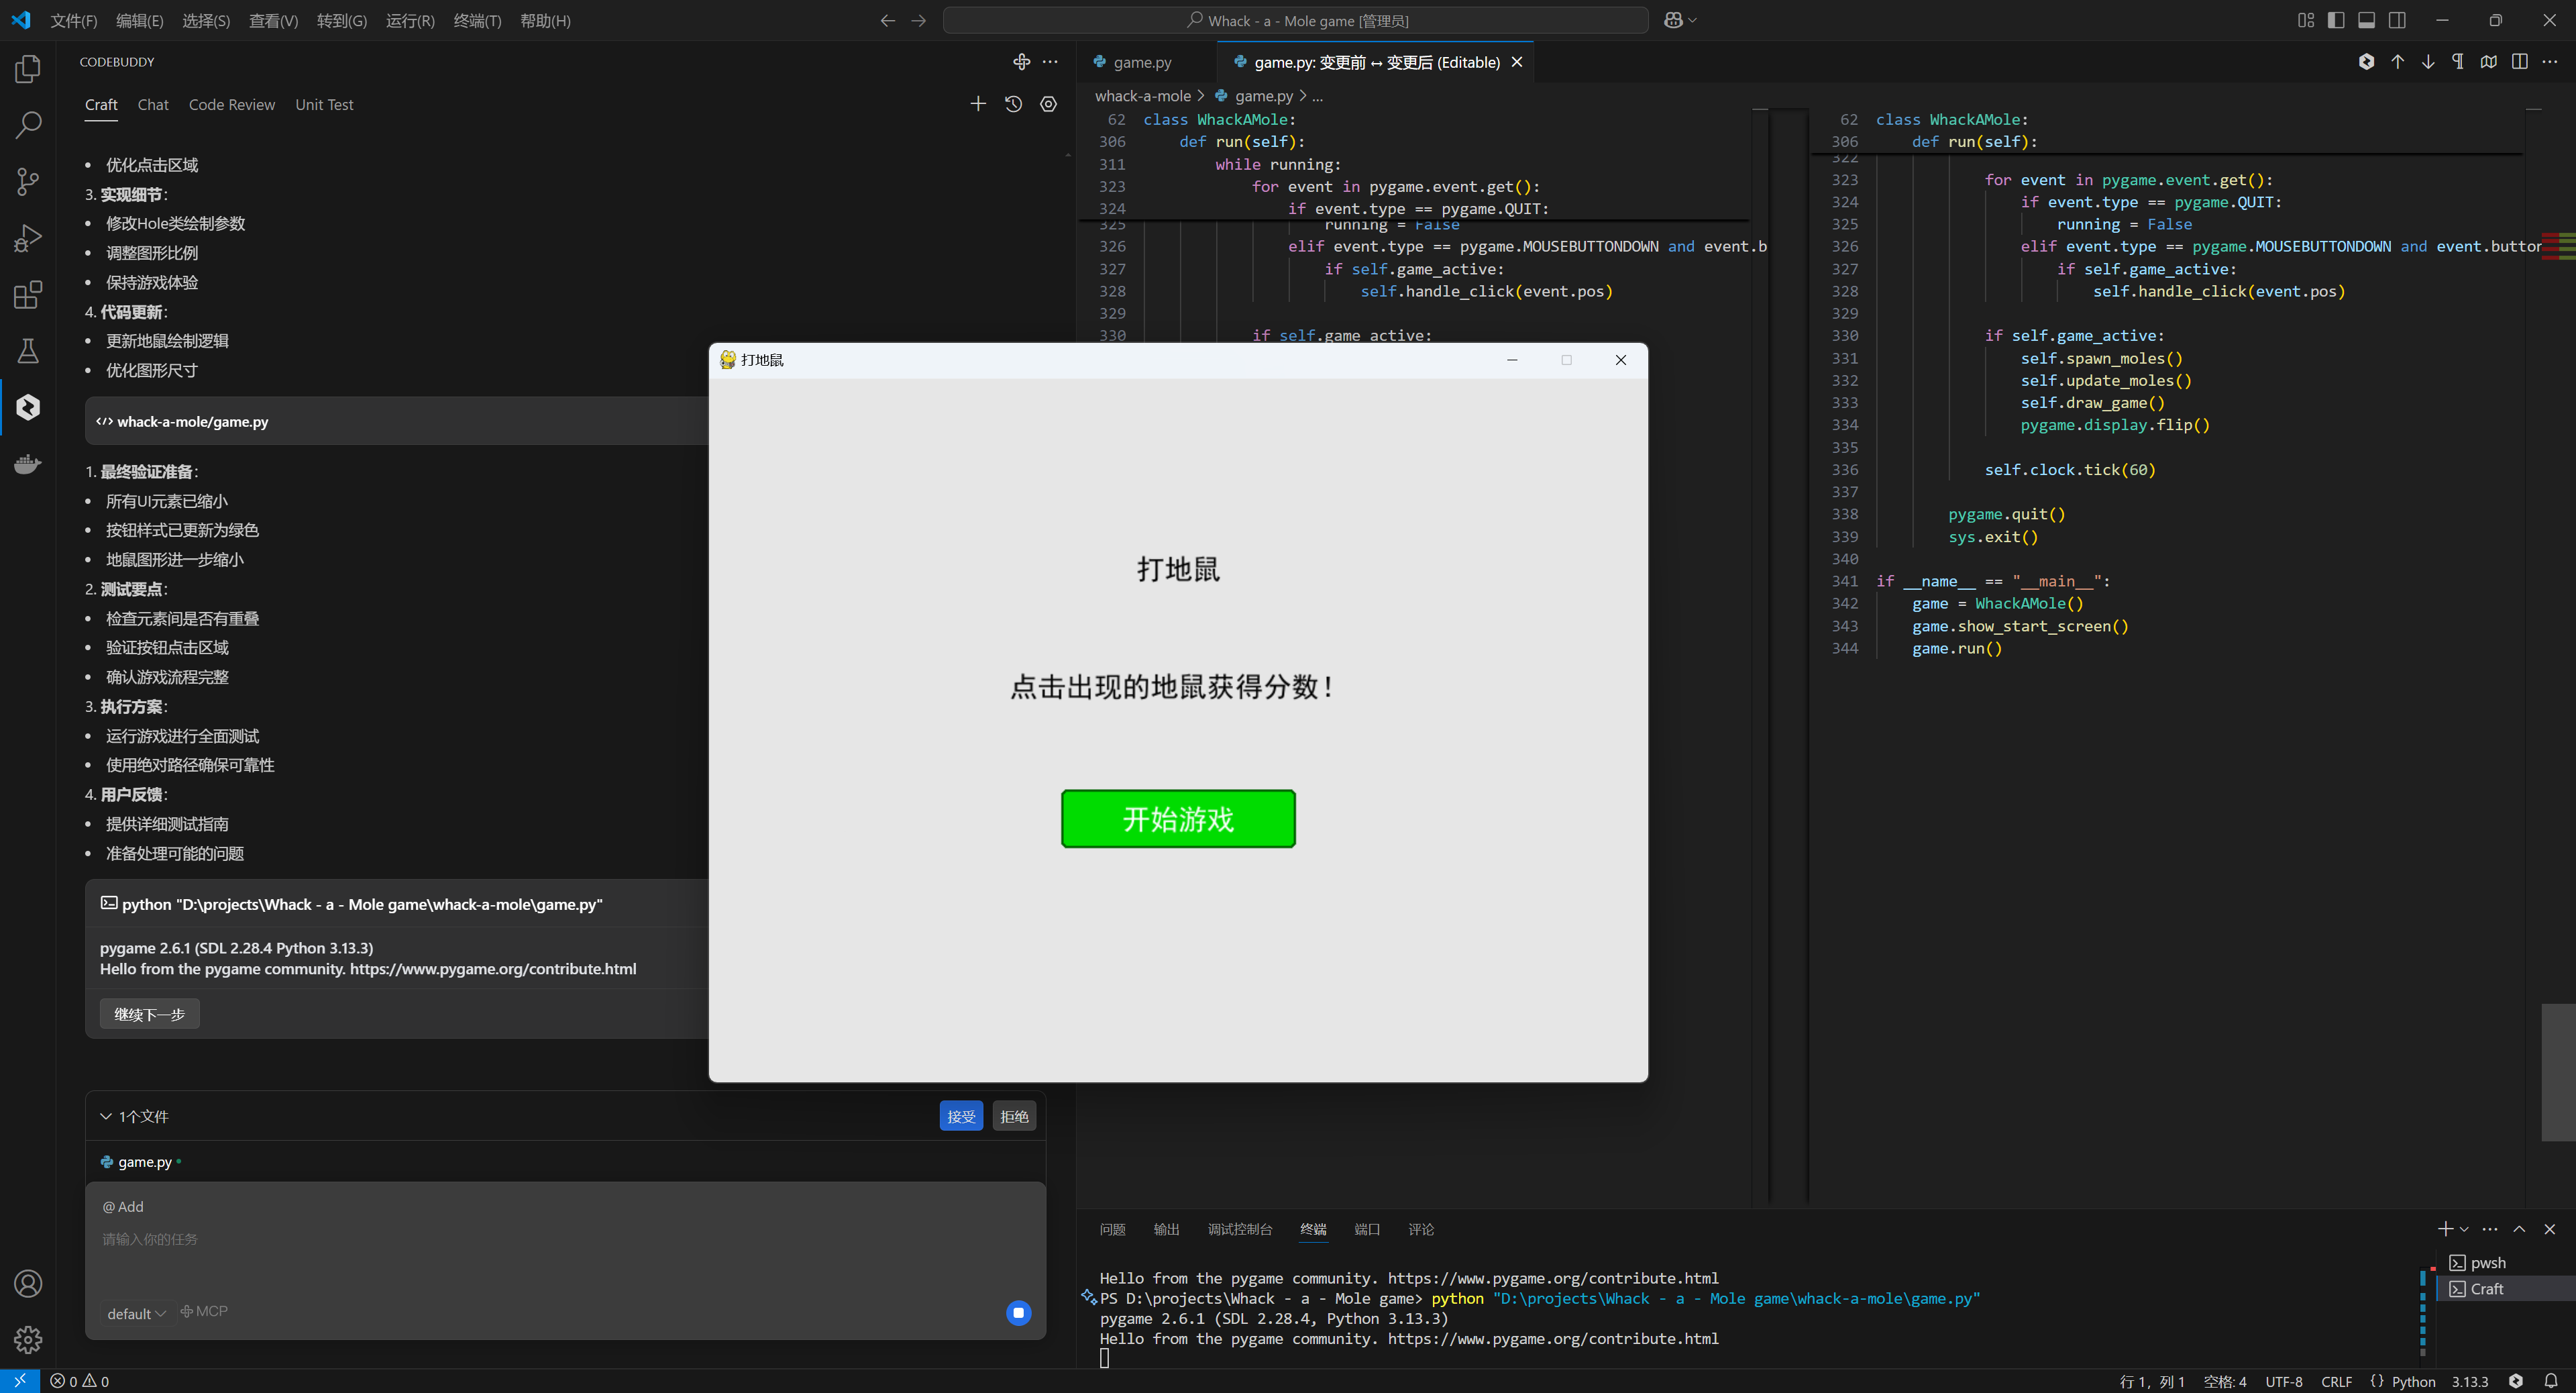This screenshot has height=1393, width=2576.
Task: Open the default model dropdown
Action: click(x=136, y=1313)
